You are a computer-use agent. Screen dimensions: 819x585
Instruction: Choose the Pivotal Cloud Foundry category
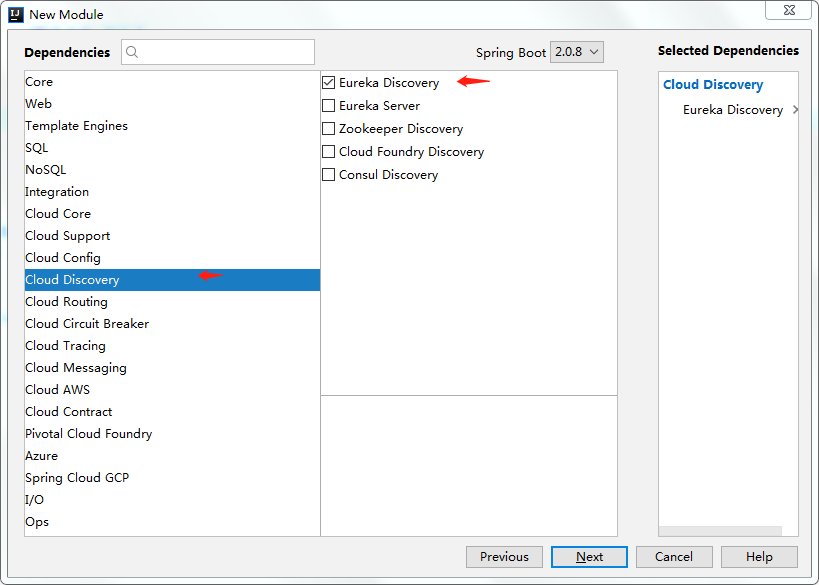(x=172, y=434)
